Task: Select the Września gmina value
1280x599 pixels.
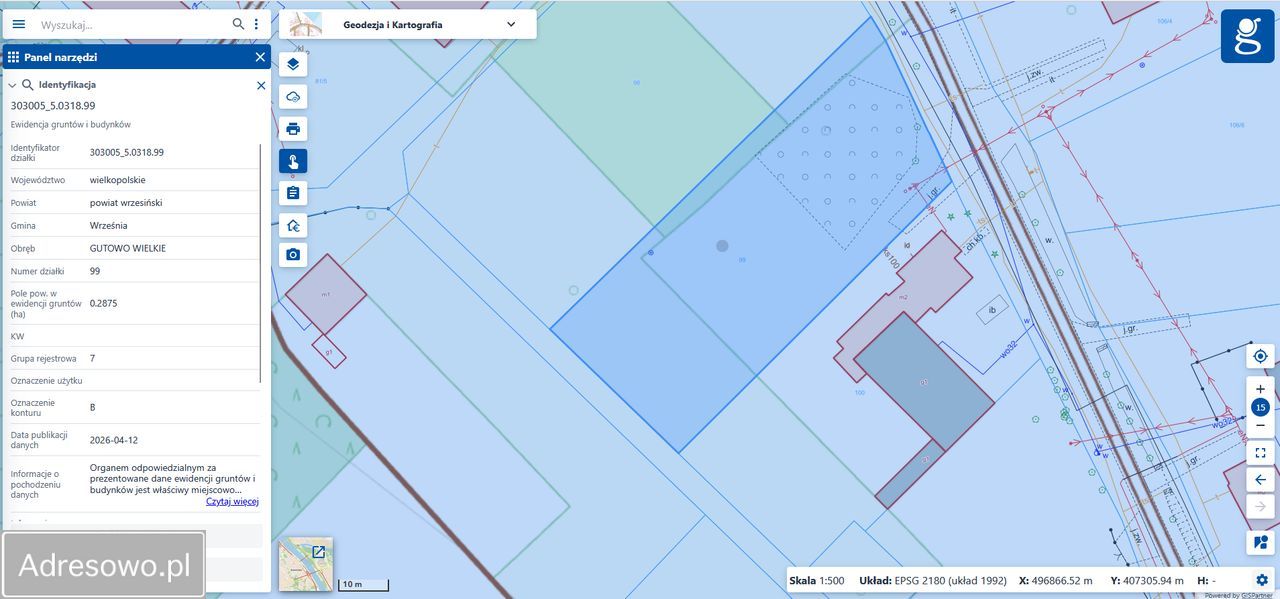Action: 108,226
